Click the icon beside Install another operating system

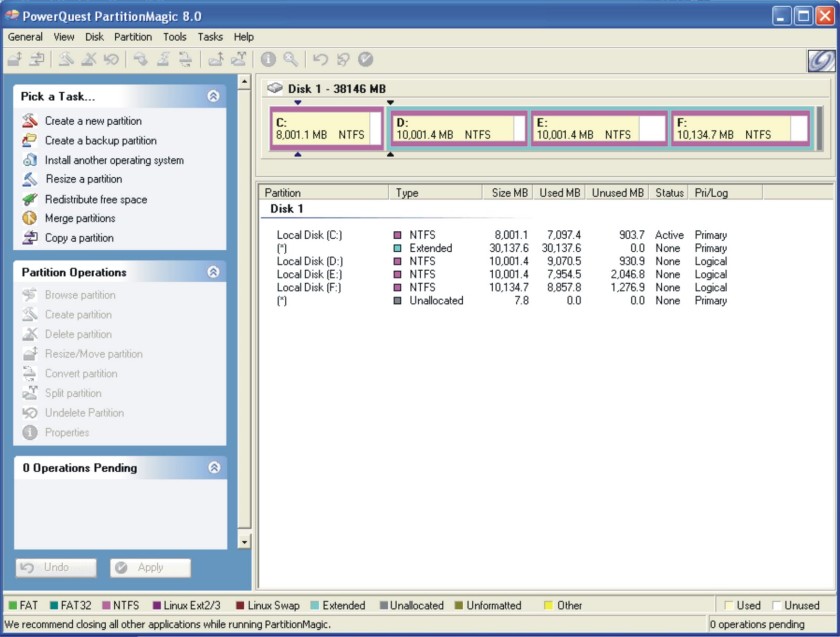coord(30,160)
